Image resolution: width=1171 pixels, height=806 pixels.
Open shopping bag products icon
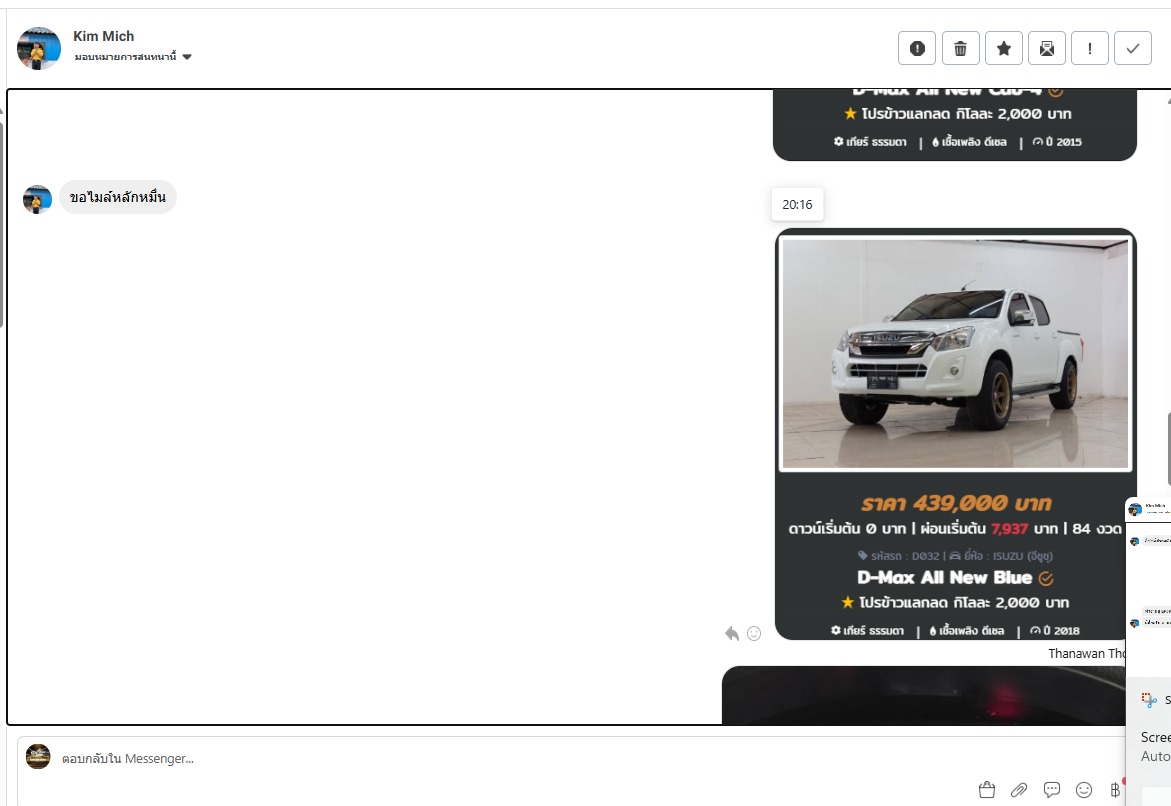(x=987, y=790)
